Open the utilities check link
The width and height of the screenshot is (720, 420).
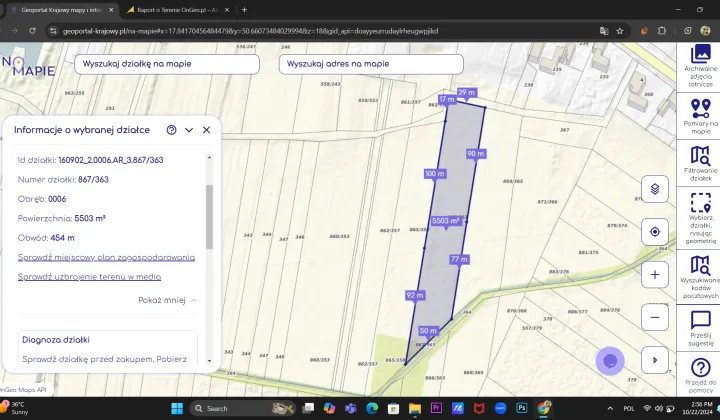click(90, 277)
